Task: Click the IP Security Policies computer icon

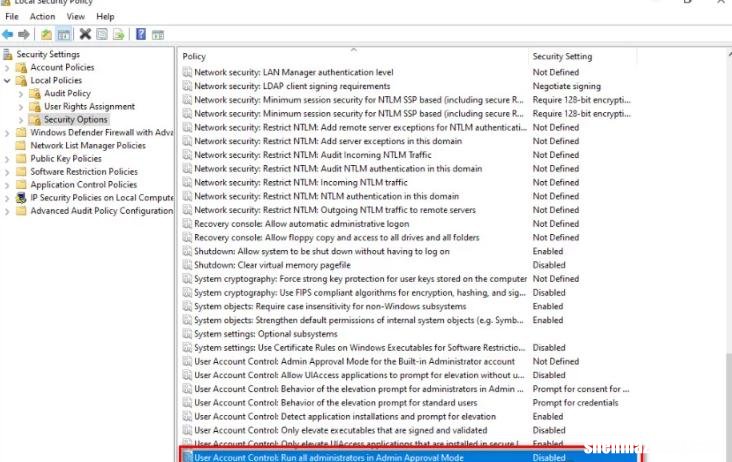Action: point(21,197)
